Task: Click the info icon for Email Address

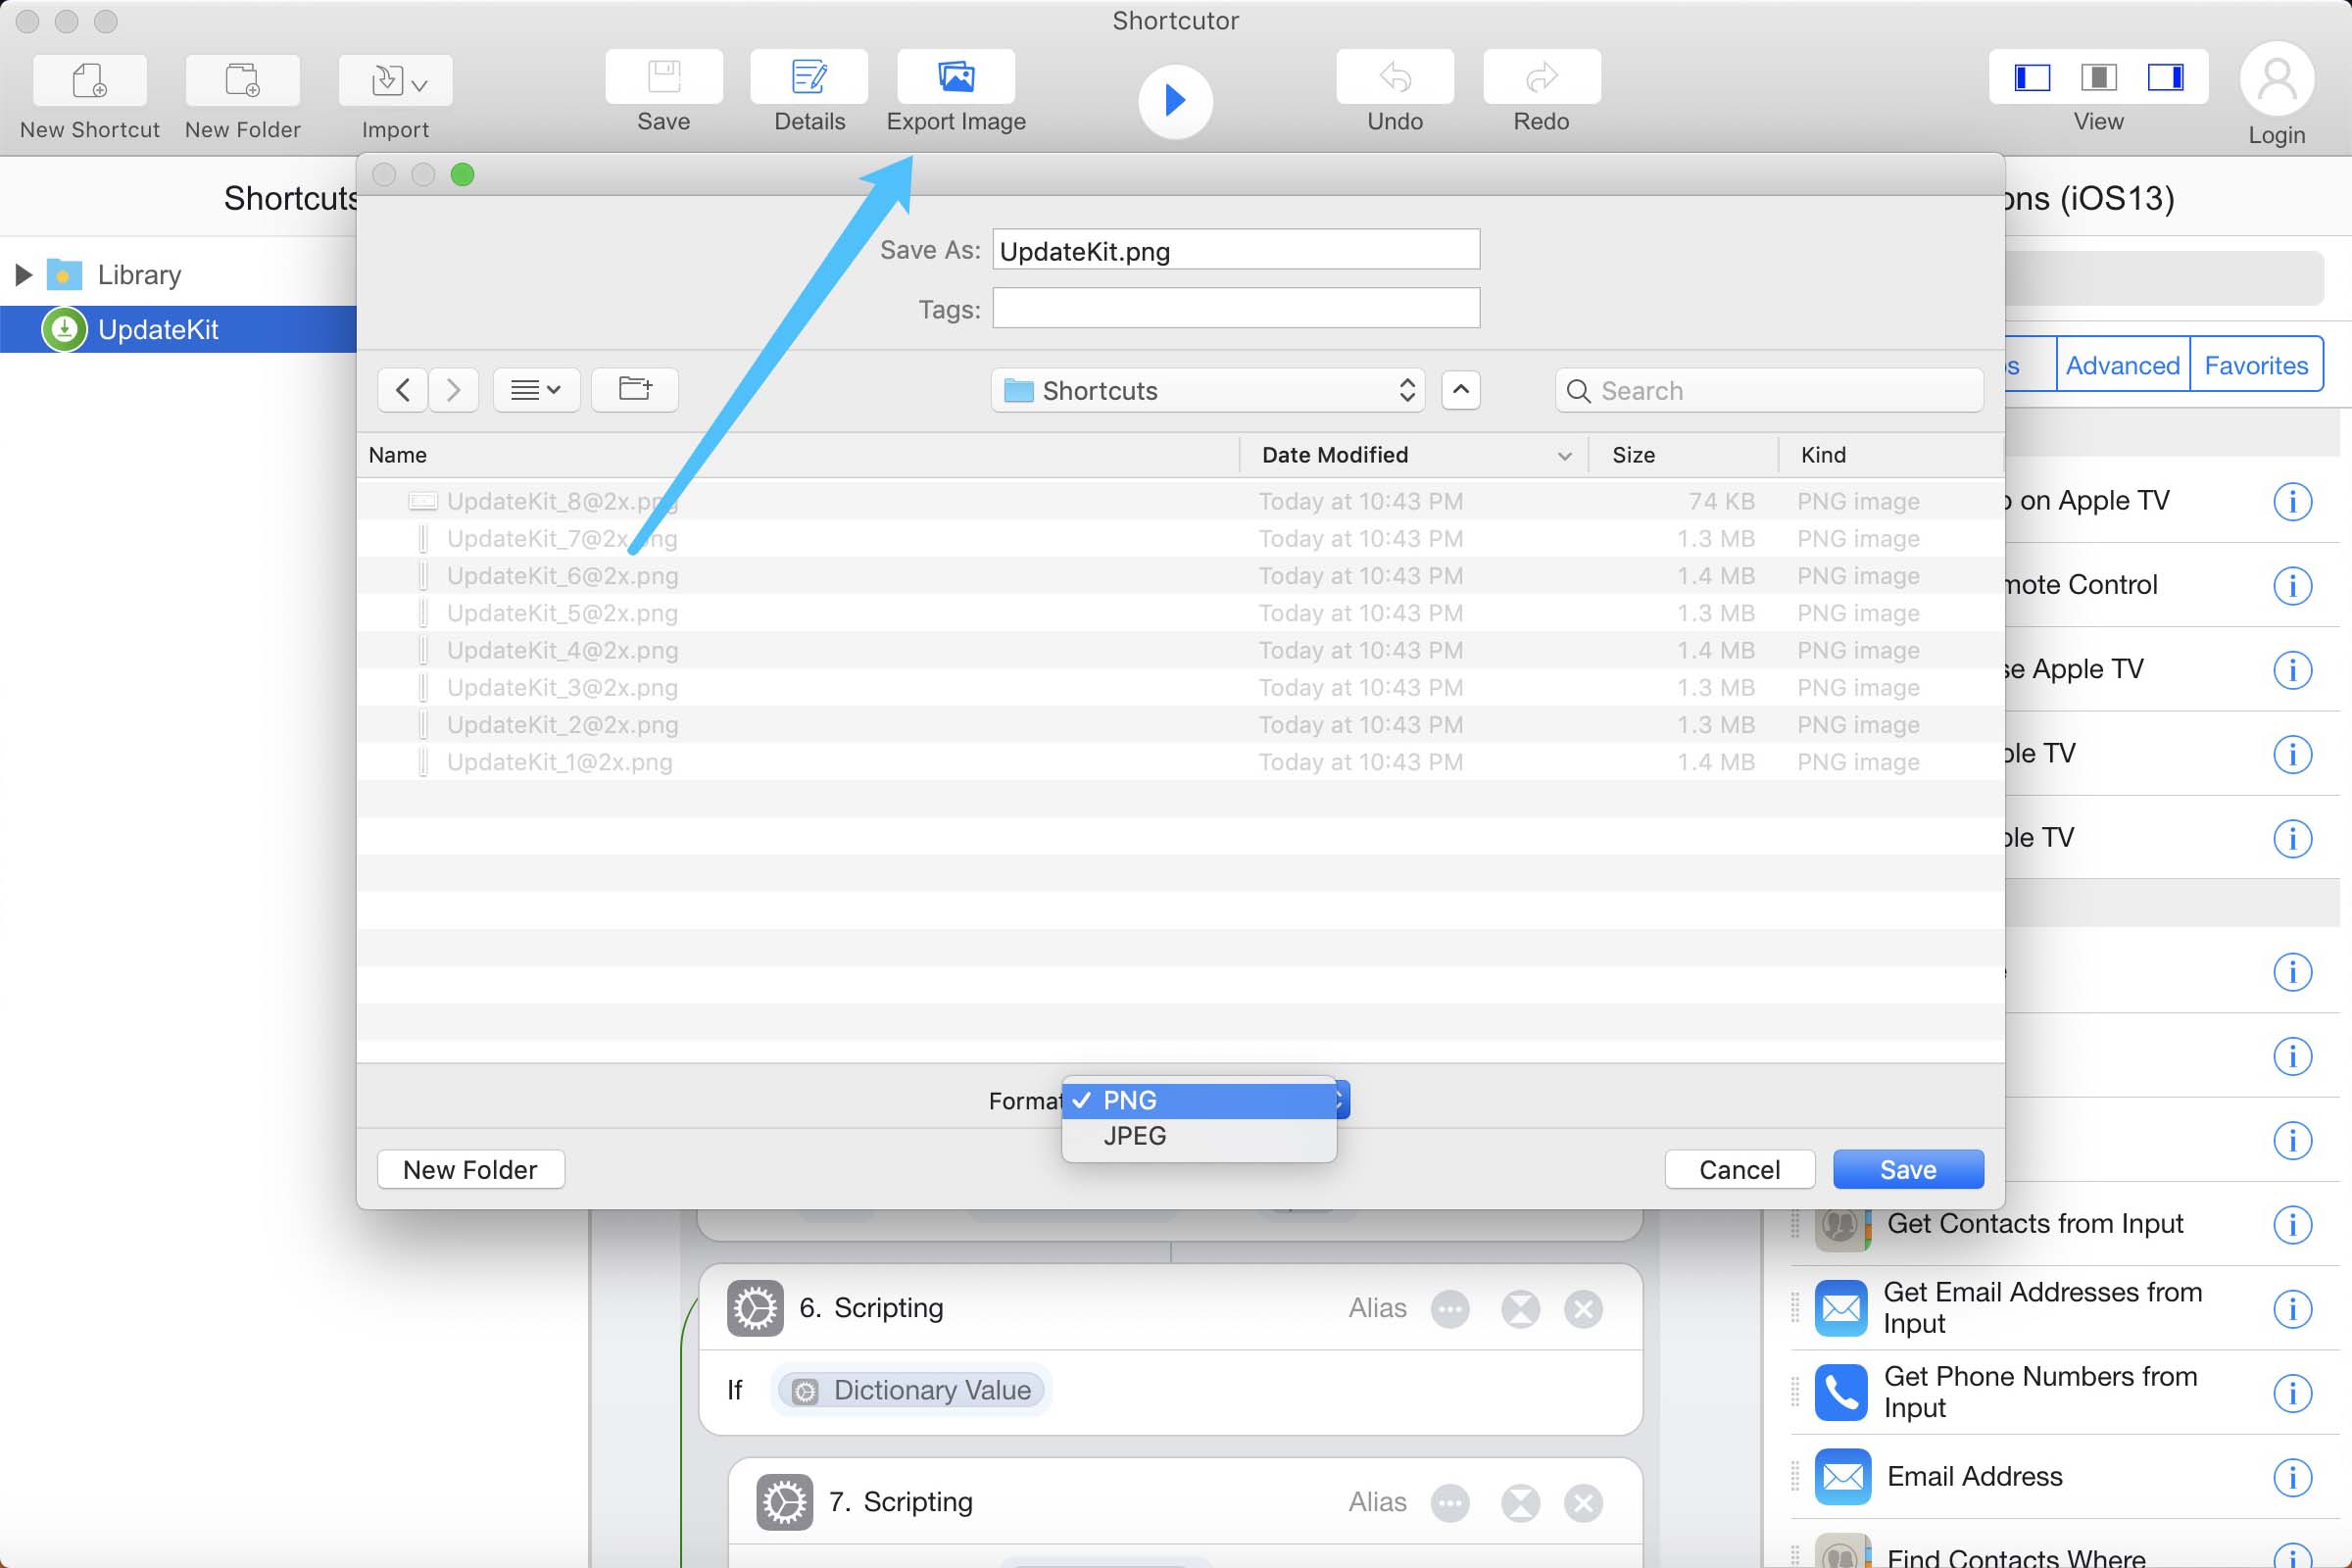Action: click(2291, 1477)
